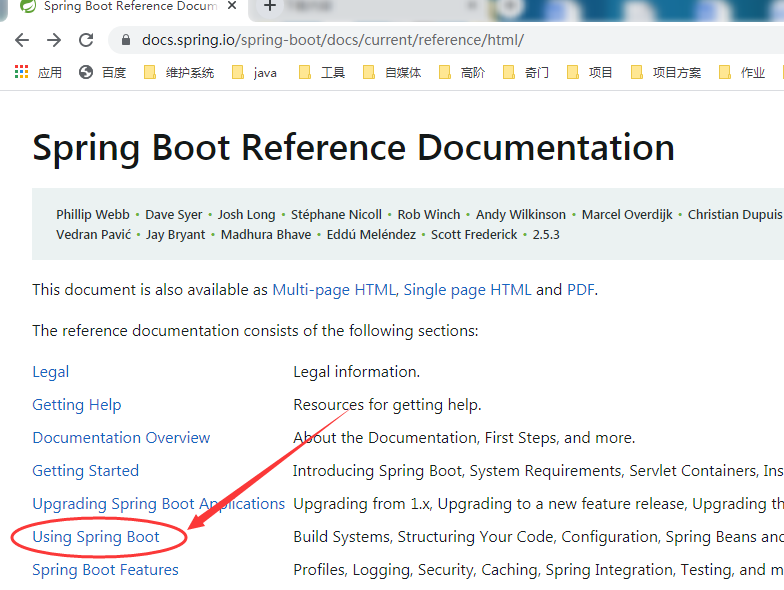784x590 pixels.
Task: Click the author name Andy Wilkinson
Action: pyautogui.click(x=520, y=214)
